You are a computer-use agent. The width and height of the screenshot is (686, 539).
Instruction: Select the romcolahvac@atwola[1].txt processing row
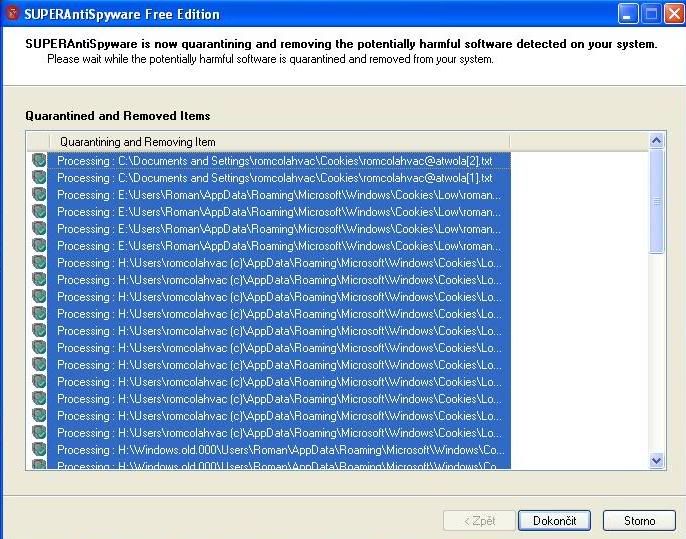[279, 178]
